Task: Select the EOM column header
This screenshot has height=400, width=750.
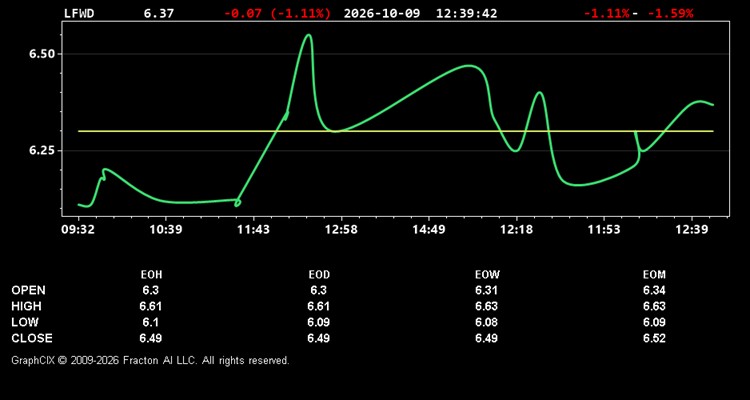Action: pyautogui.click(x=654, y=275)
